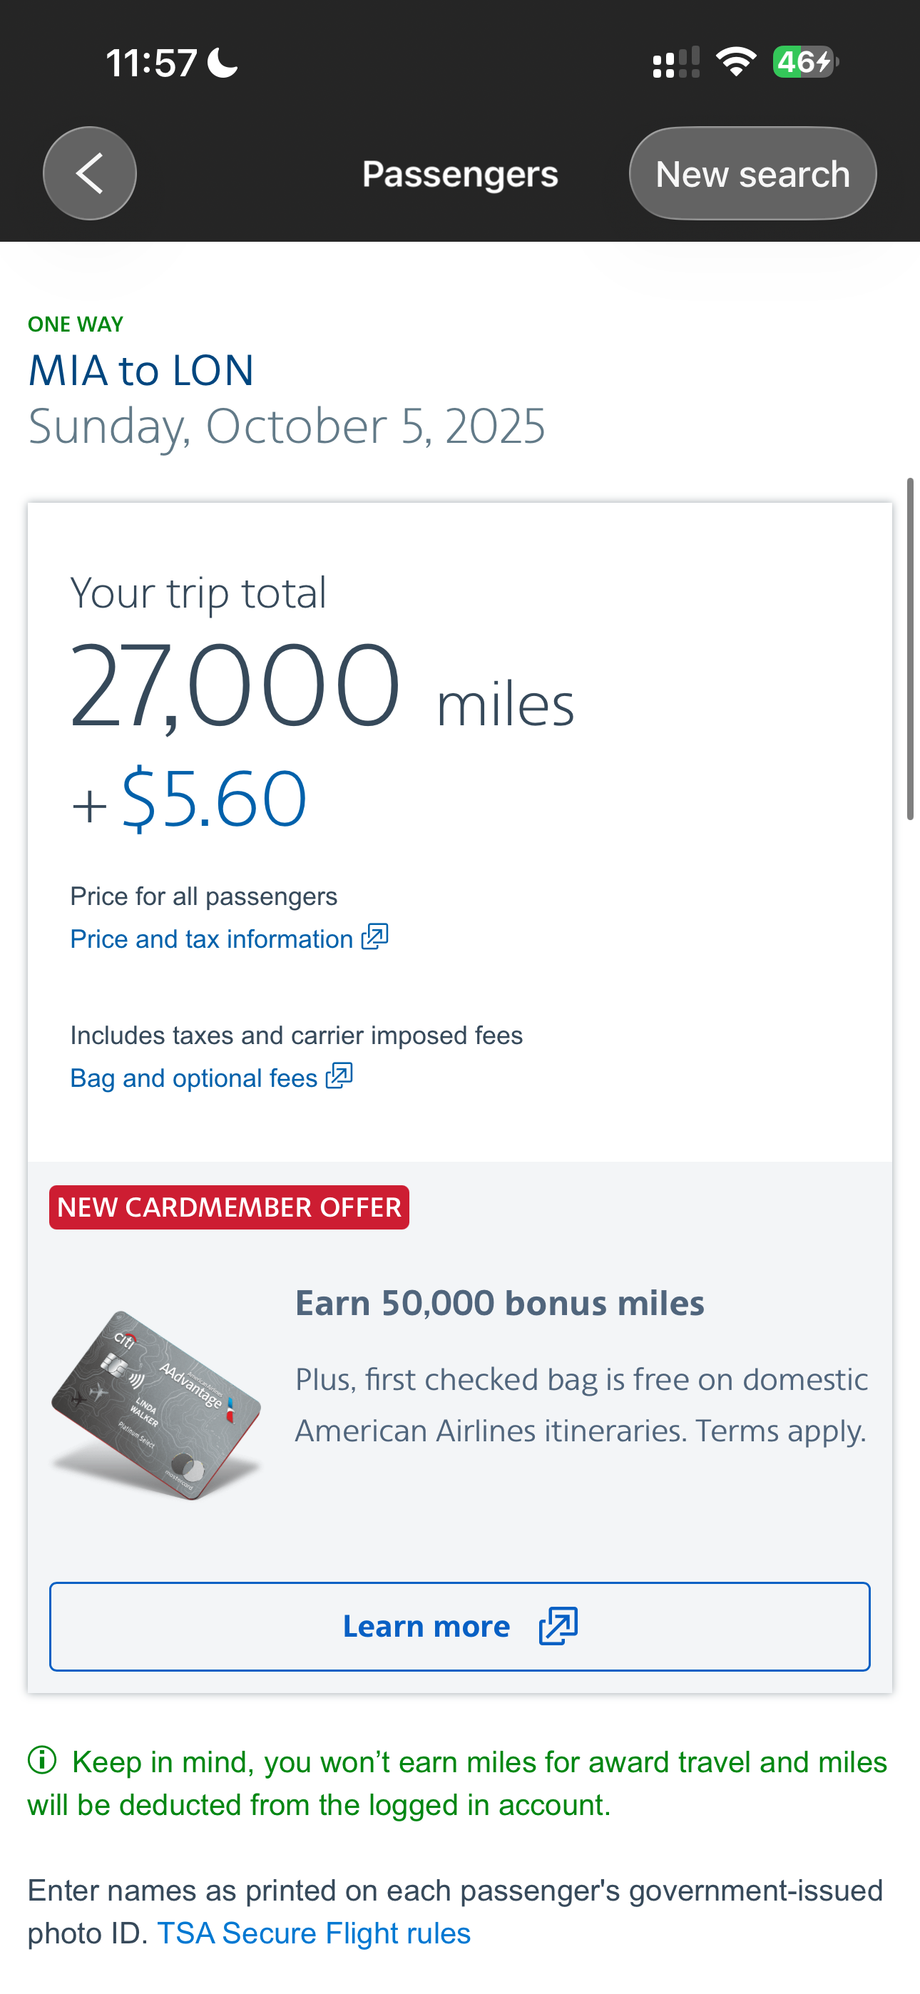Tap the MIA to LON route heading
This screenshot has height=1994, width=920.
(141, 371)
